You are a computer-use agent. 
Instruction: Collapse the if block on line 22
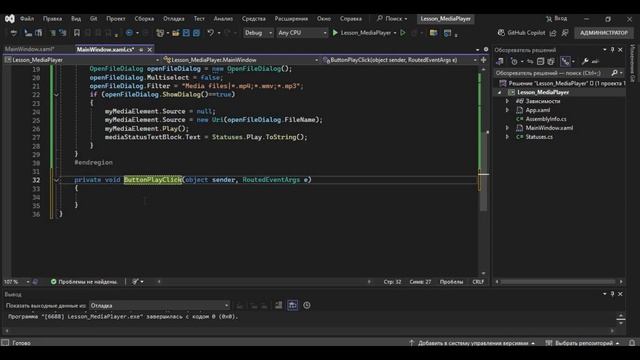pyautogui.click(x=57, y=95)
